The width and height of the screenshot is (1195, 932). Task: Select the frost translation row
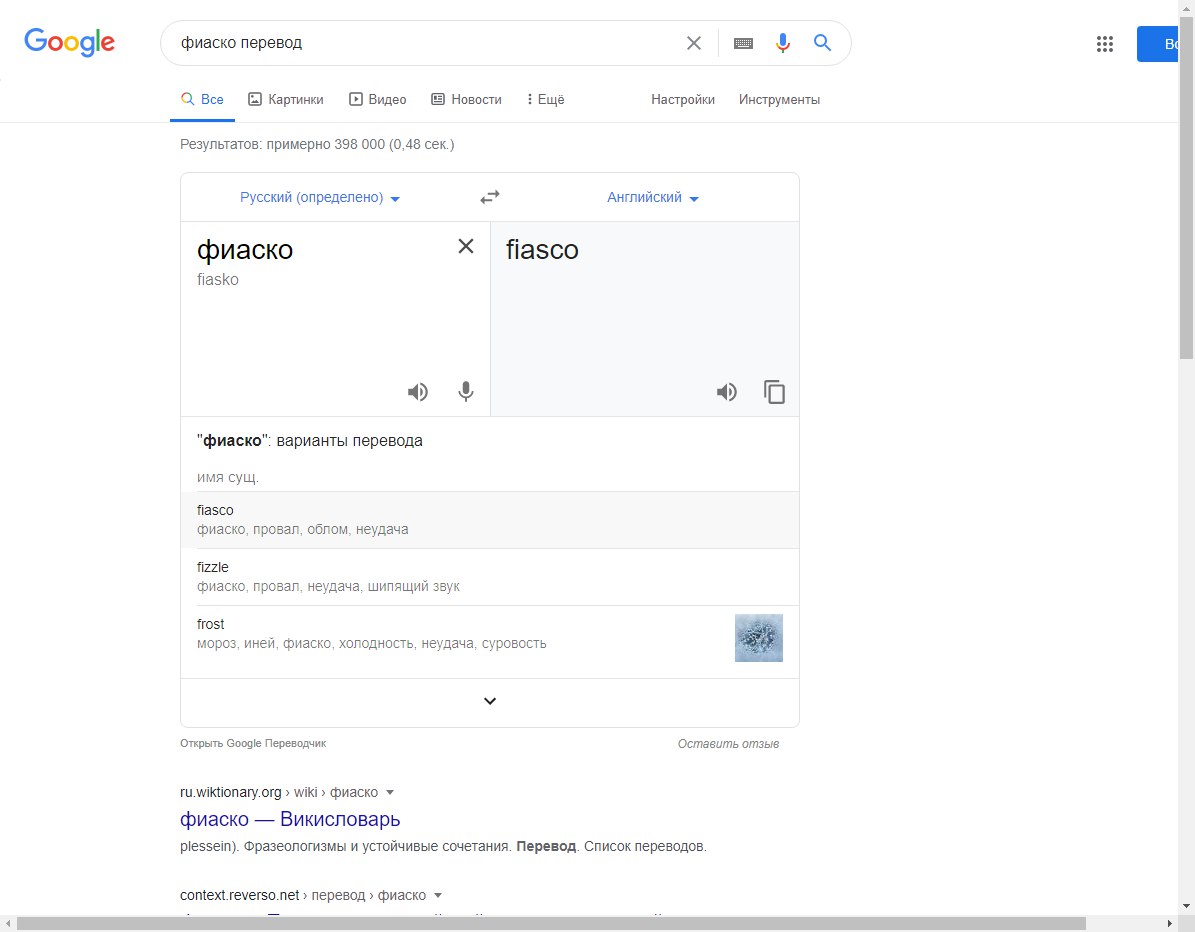pyautogui.click(x=490, y=642)
